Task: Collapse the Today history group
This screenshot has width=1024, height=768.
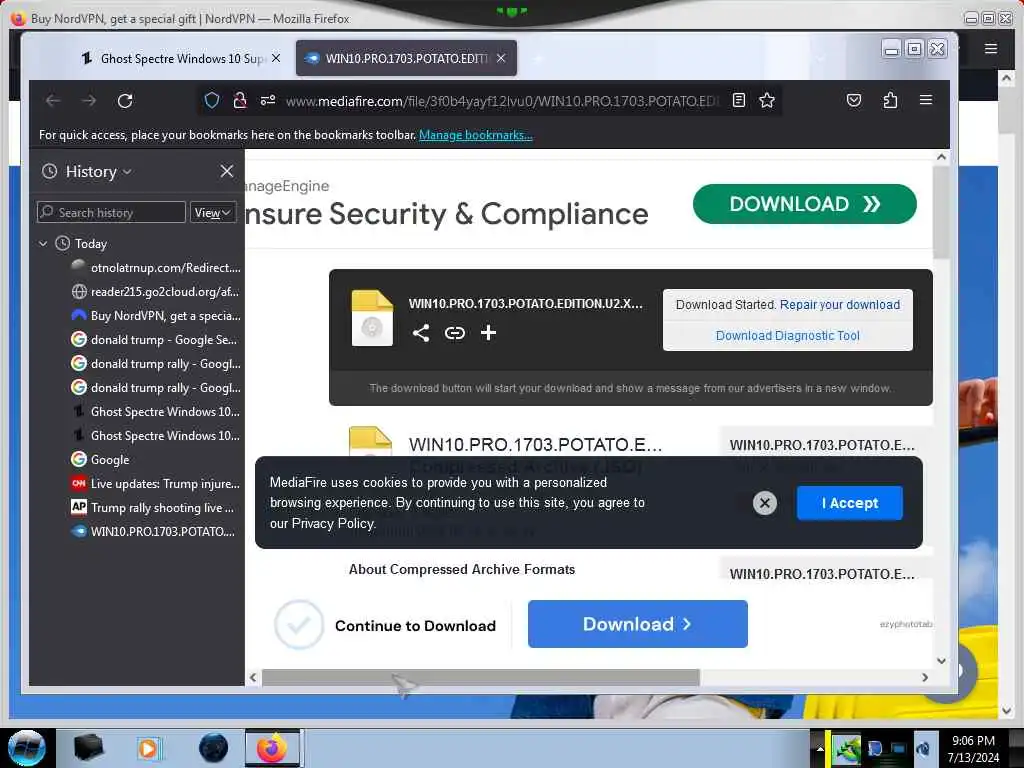Action: 43,244
